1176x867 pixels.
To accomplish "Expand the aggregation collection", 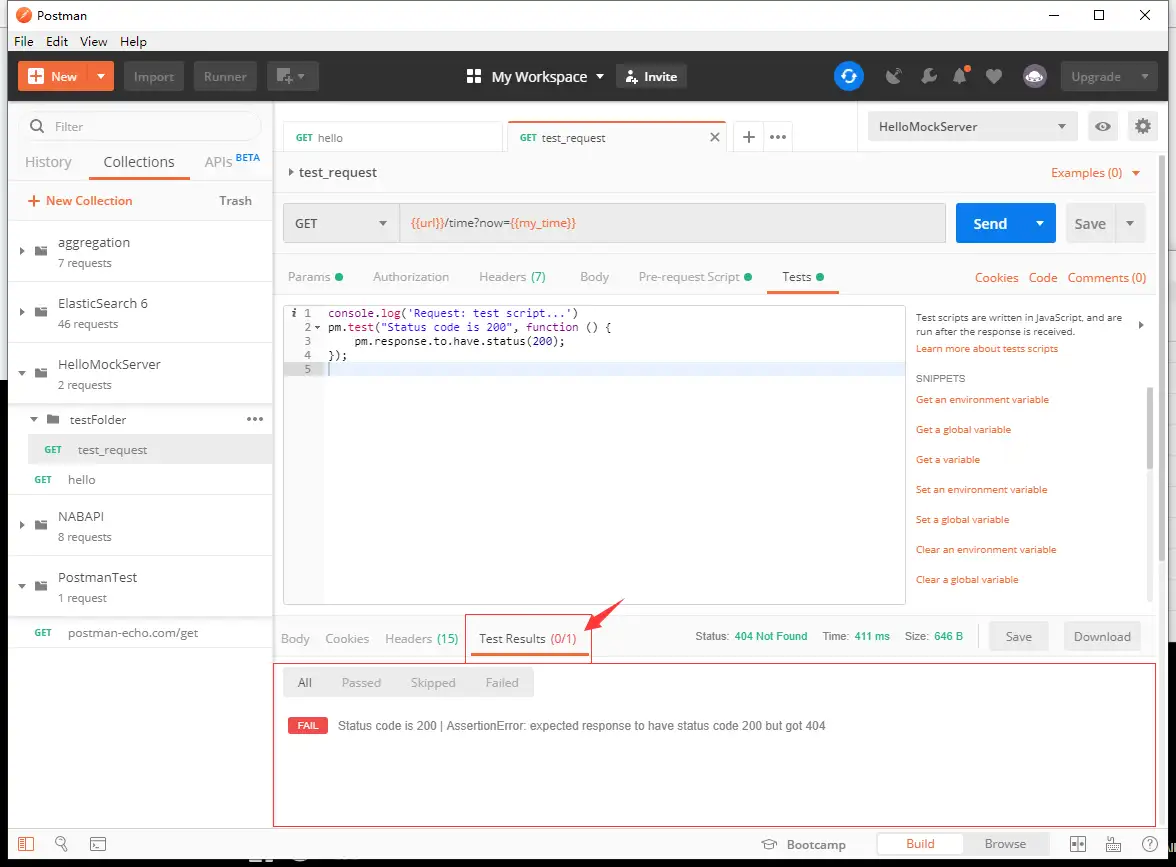I will pyautogui.click(x=22, y=251).
